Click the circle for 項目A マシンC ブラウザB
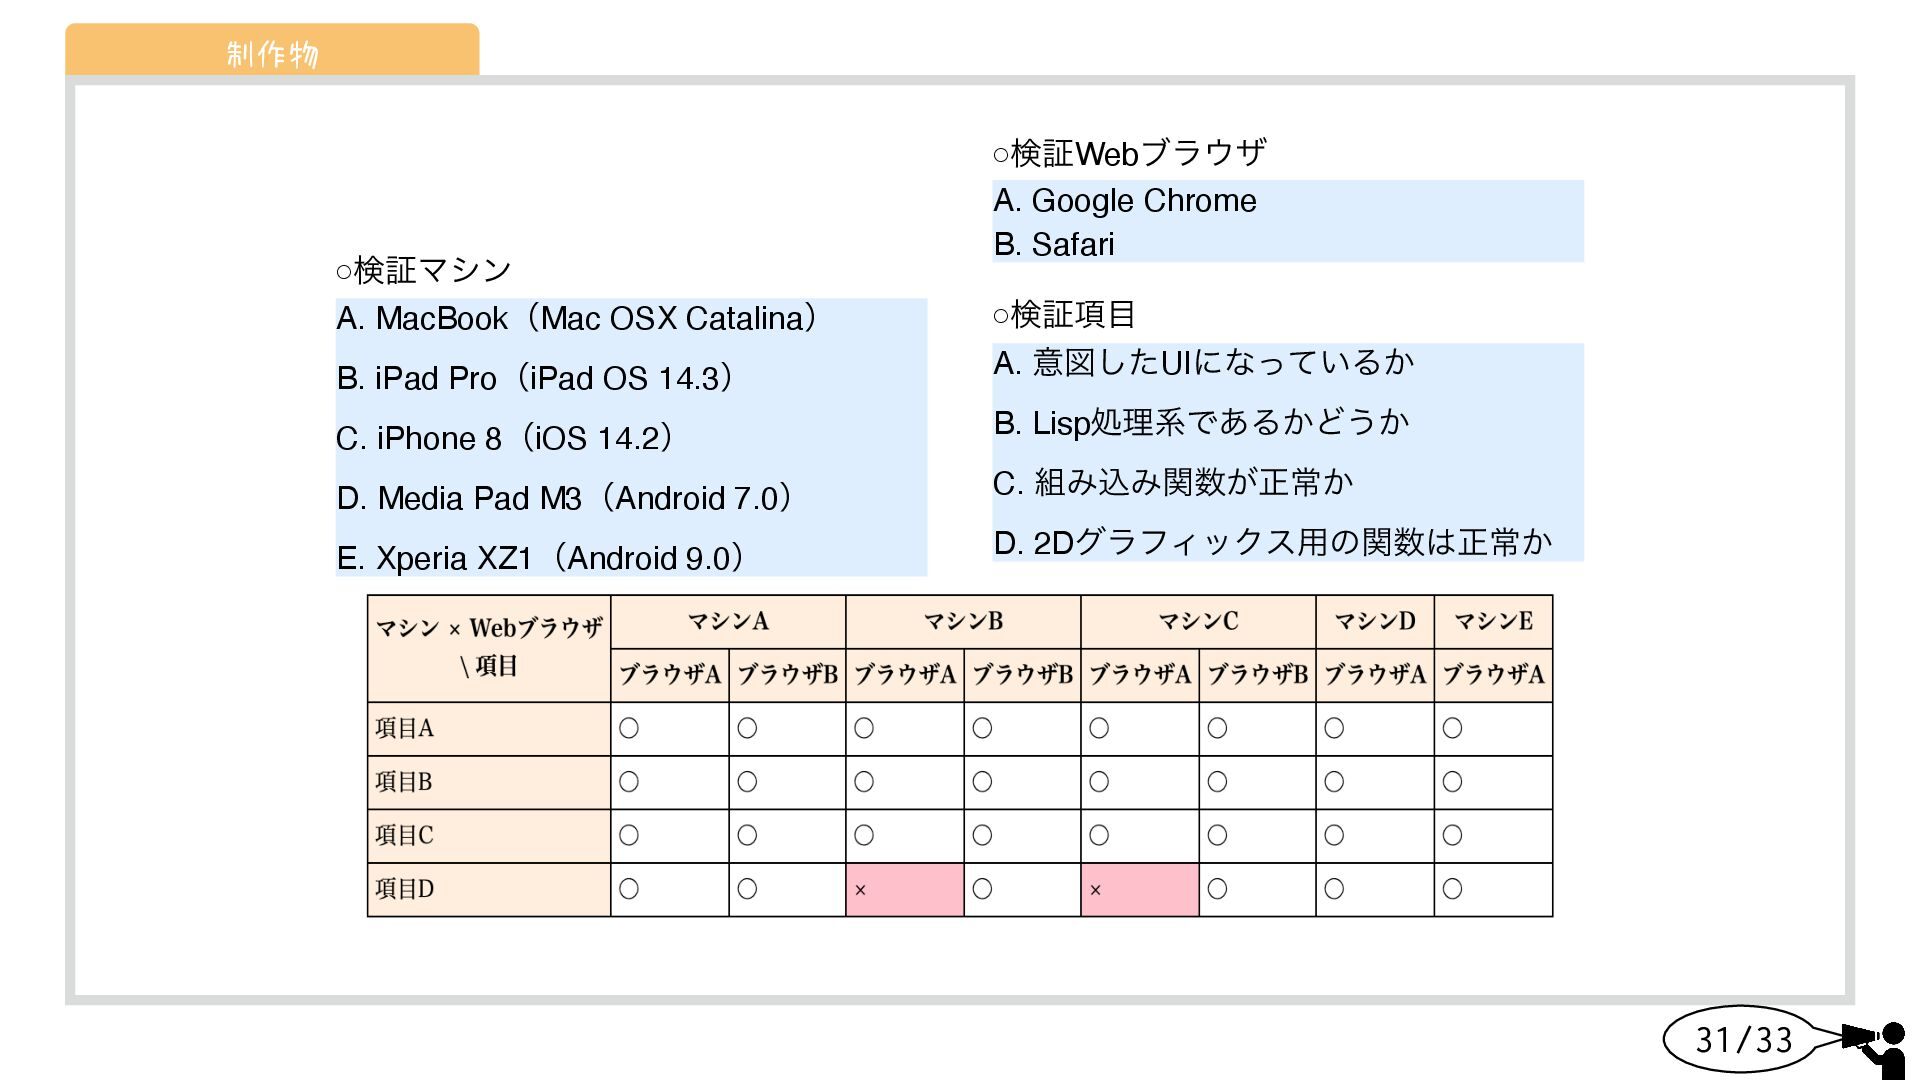 [1217, 729]
